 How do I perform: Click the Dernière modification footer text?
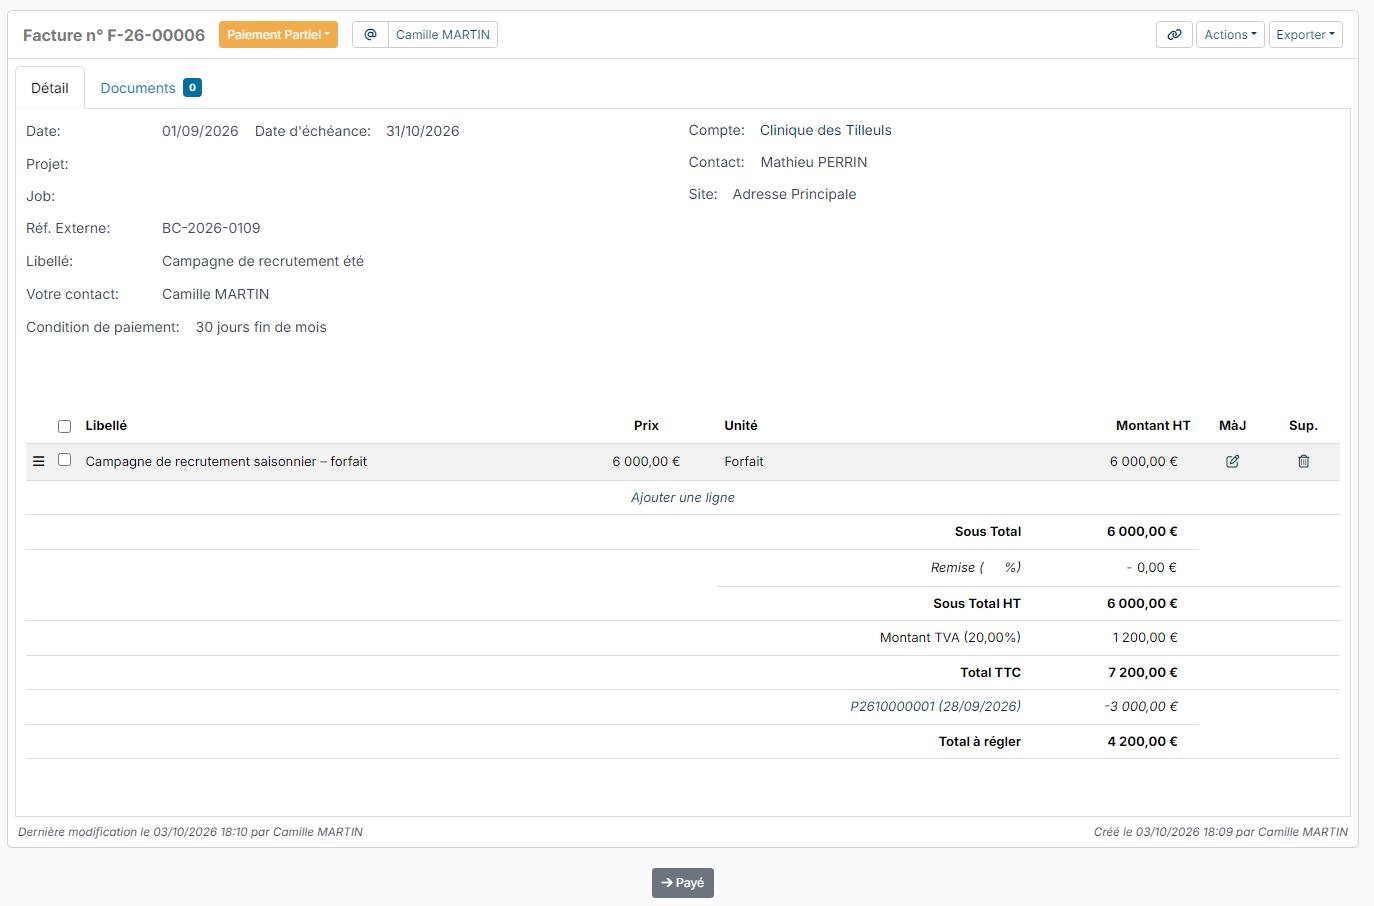coord(190,832)
